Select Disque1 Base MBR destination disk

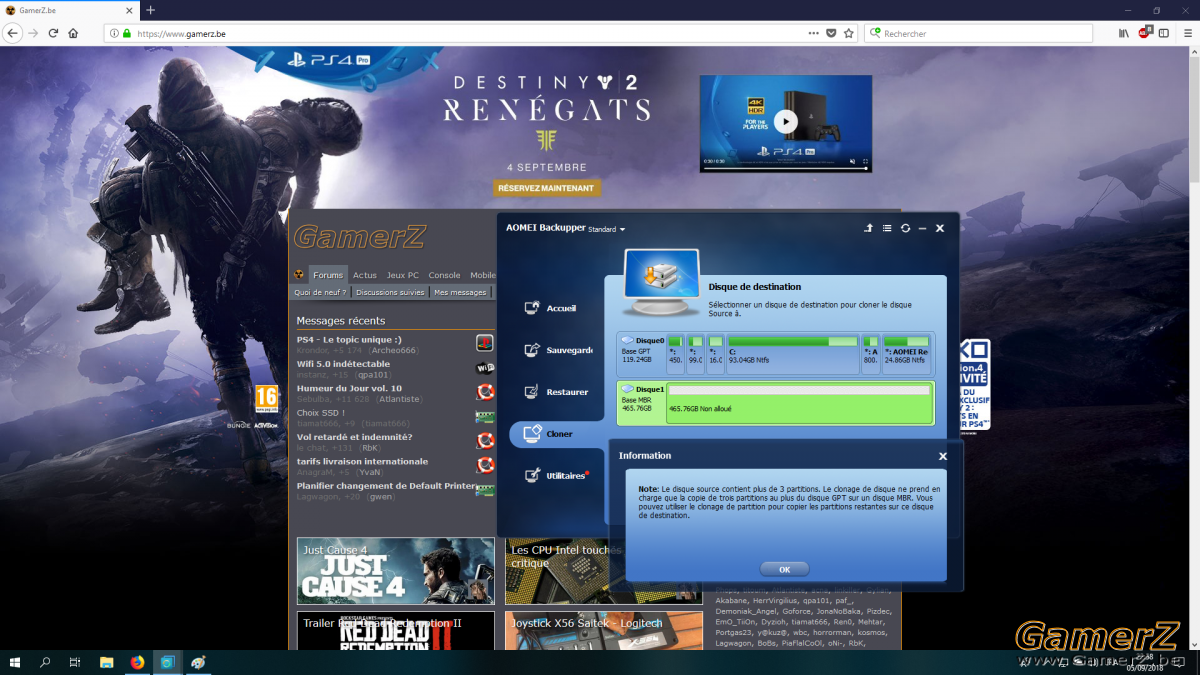[776, 402]
